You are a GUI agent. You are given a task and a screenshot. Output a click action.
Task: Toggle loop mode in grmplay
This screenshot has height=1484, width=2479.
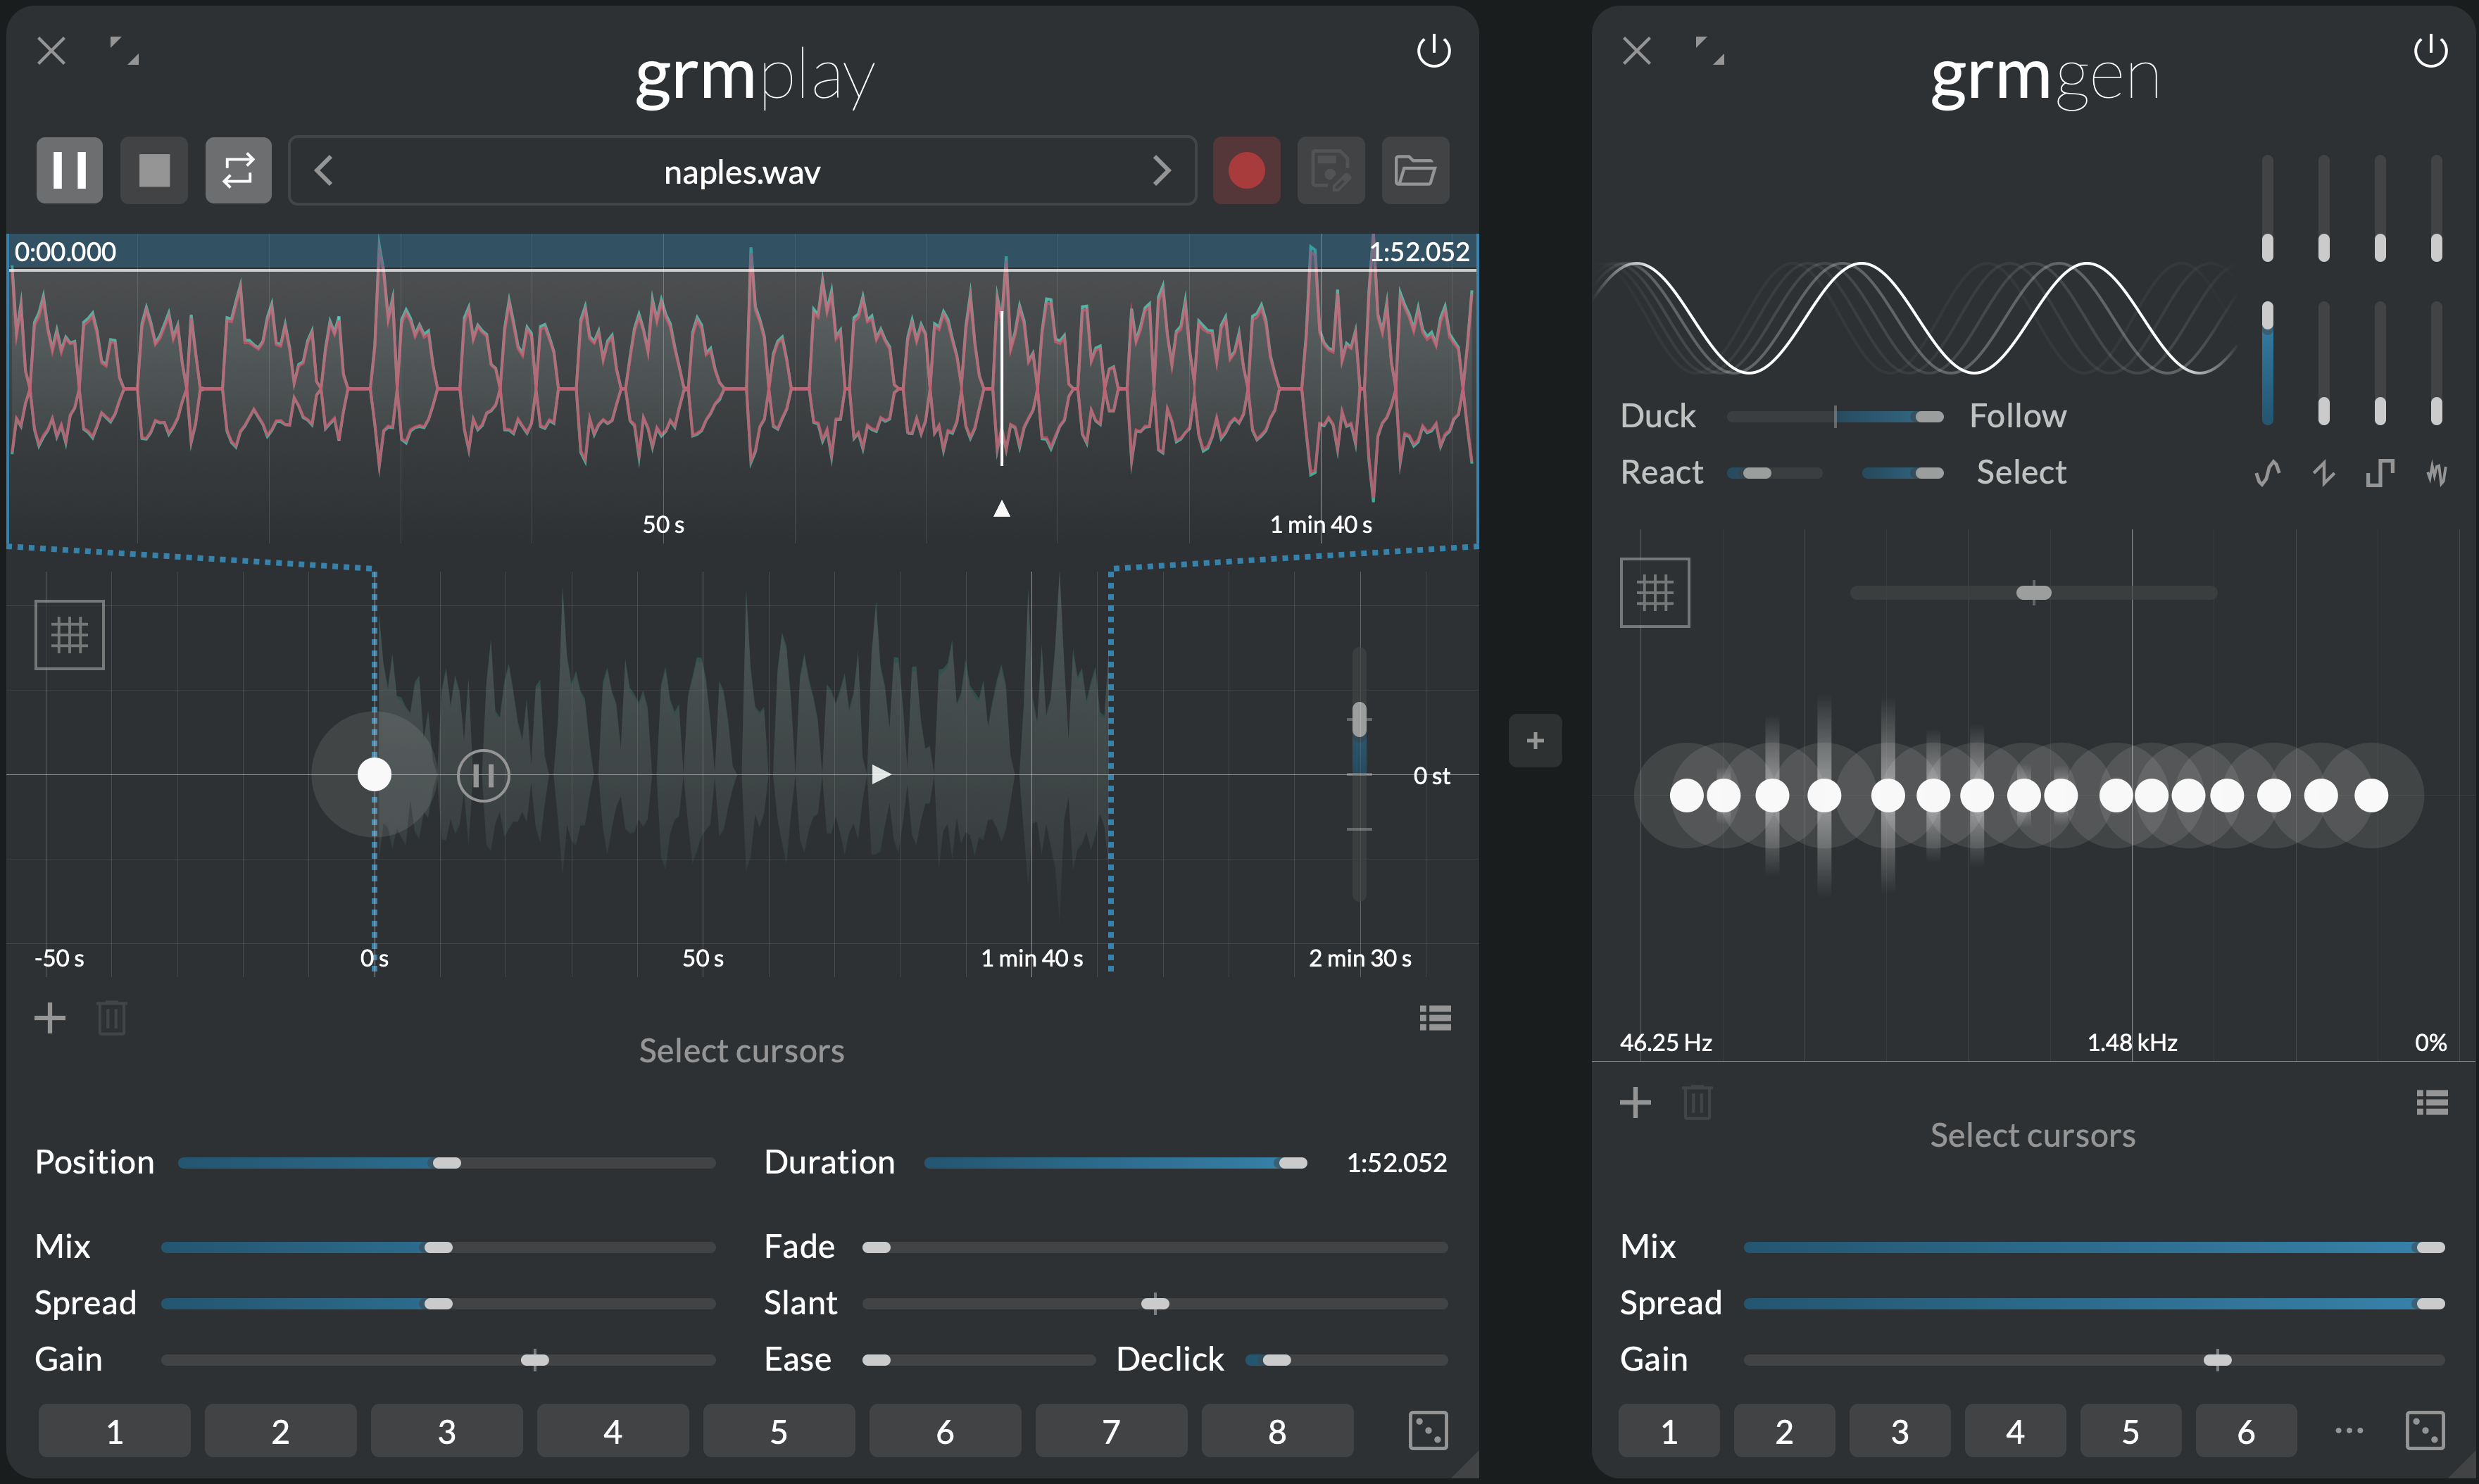coord(238,170)
